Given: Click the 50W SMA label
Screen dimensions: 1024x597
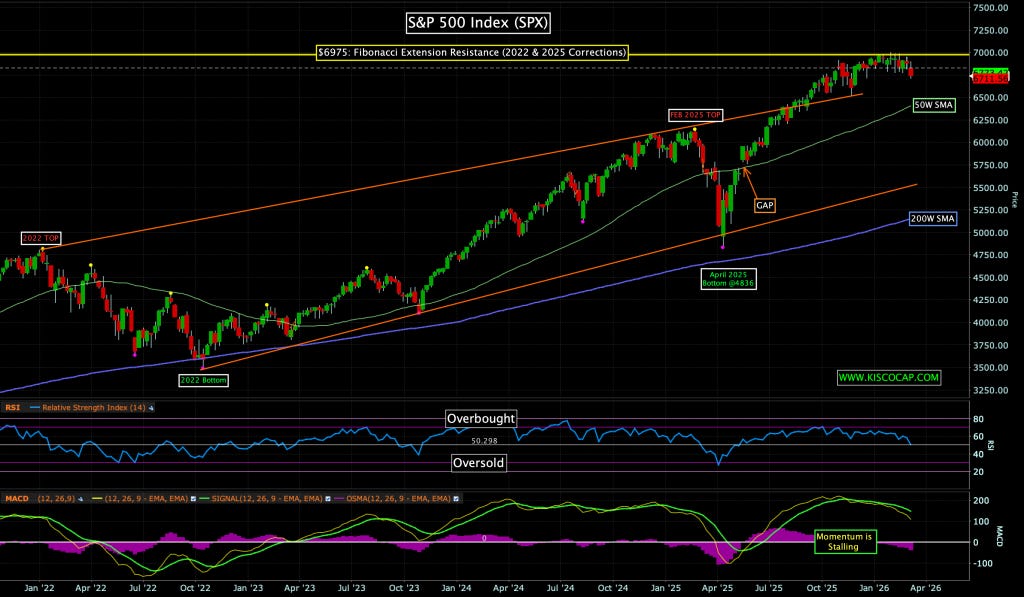Looking at the screenshot, I should click(x=932, y=103).
